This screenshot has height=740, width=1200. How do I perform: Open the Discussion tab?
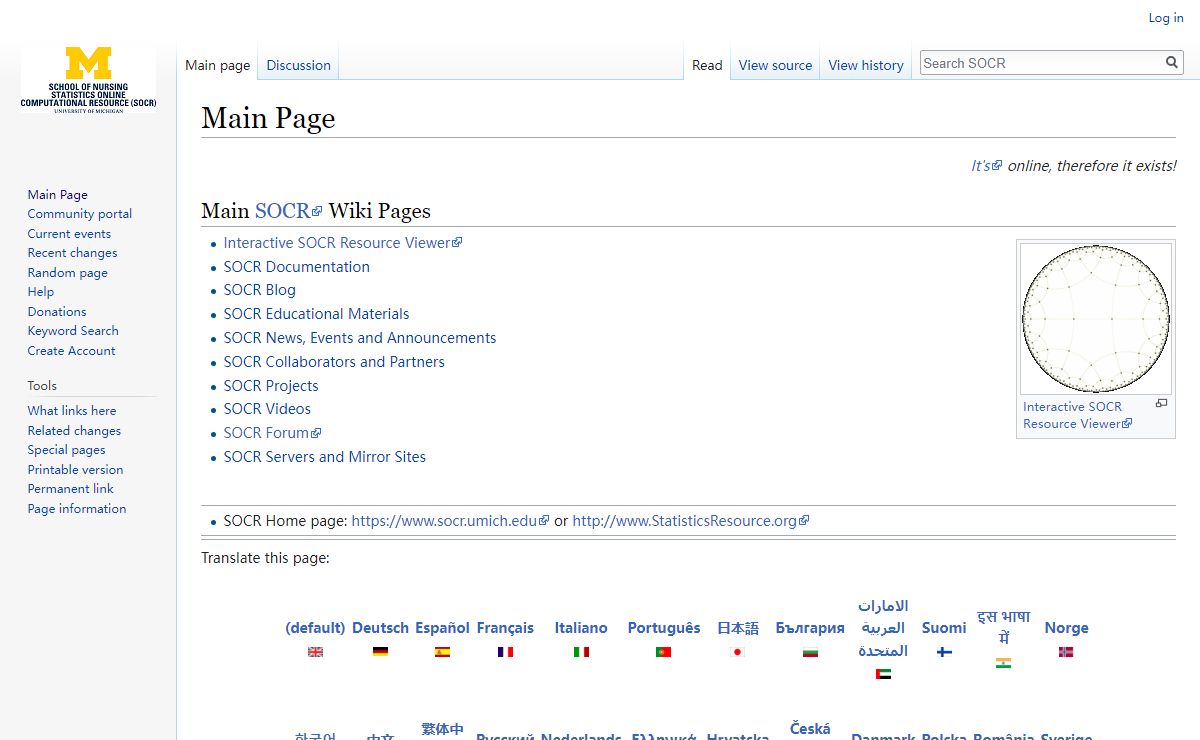298,65
